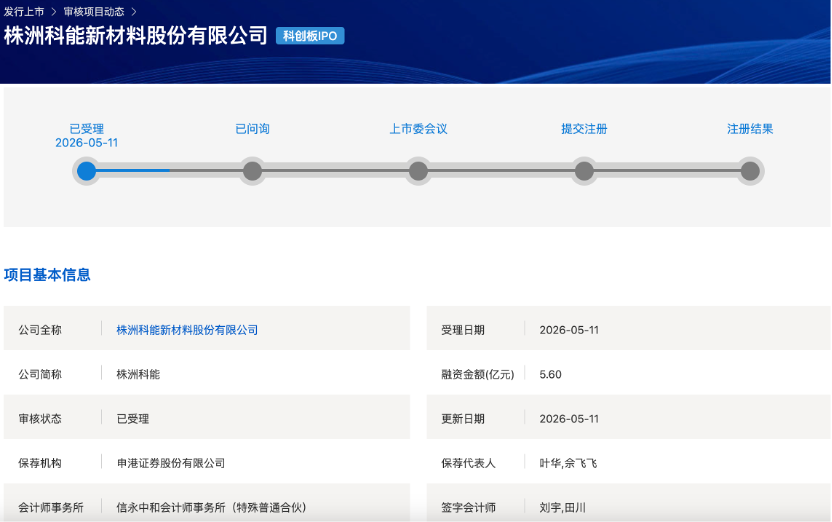The image size is (832, 522).
Task: Click the 2026-05-11 date under 已受理 stage
Action: coord(86,143)
